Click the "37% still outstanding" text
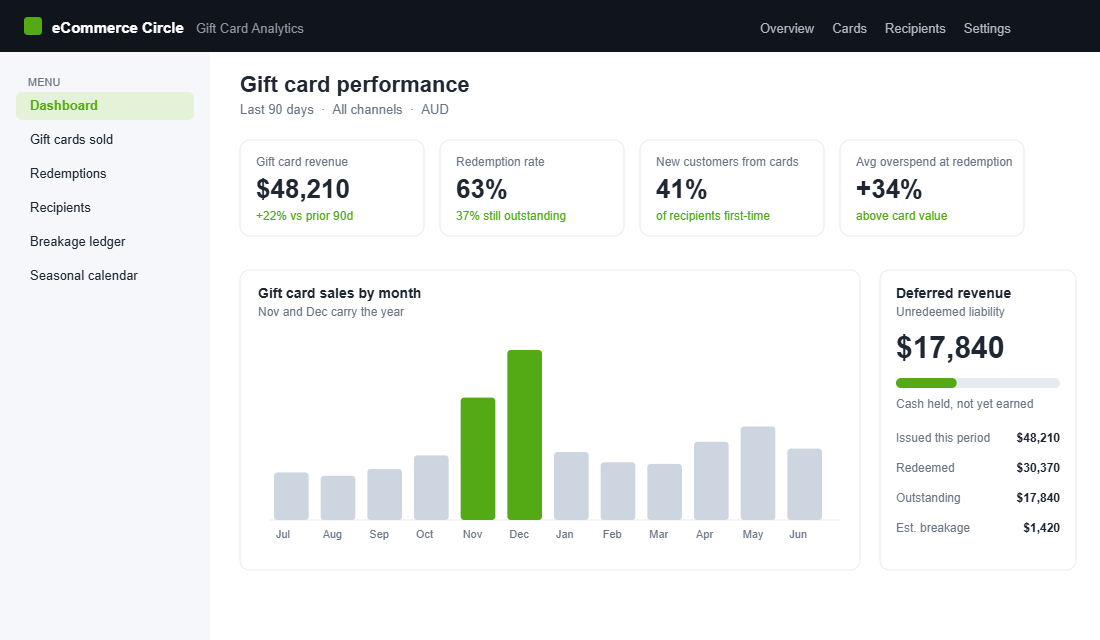Image resolution: width=1100 pixels, height=640 pixels. [511, 216]
